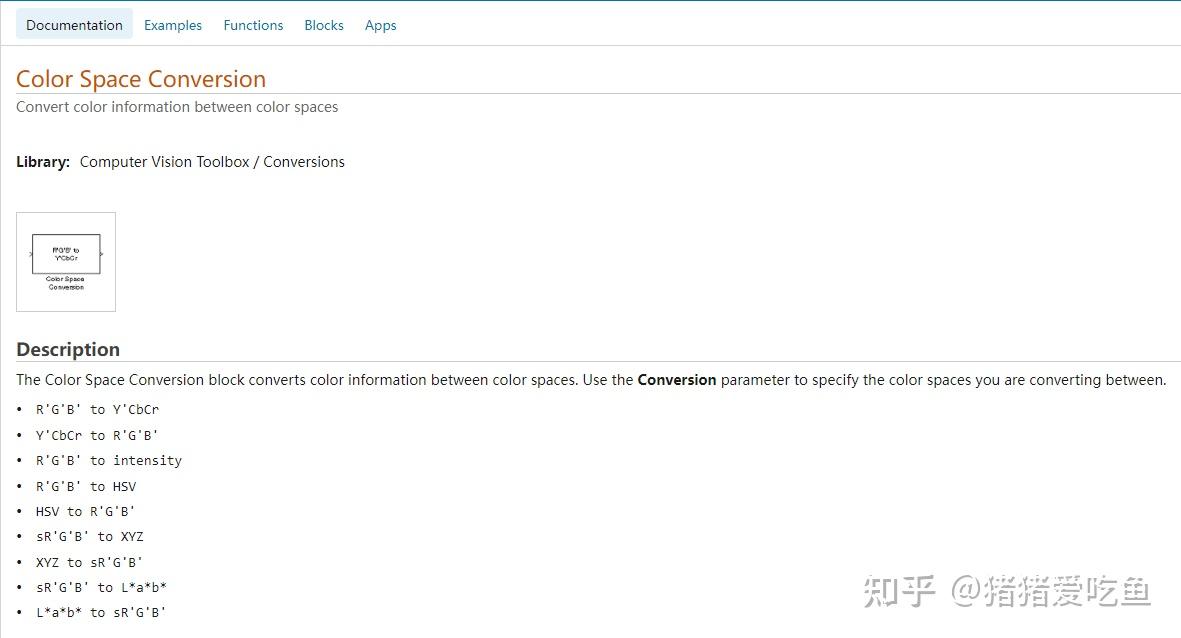Click the bold Conversion parameter word

point(677,380)
